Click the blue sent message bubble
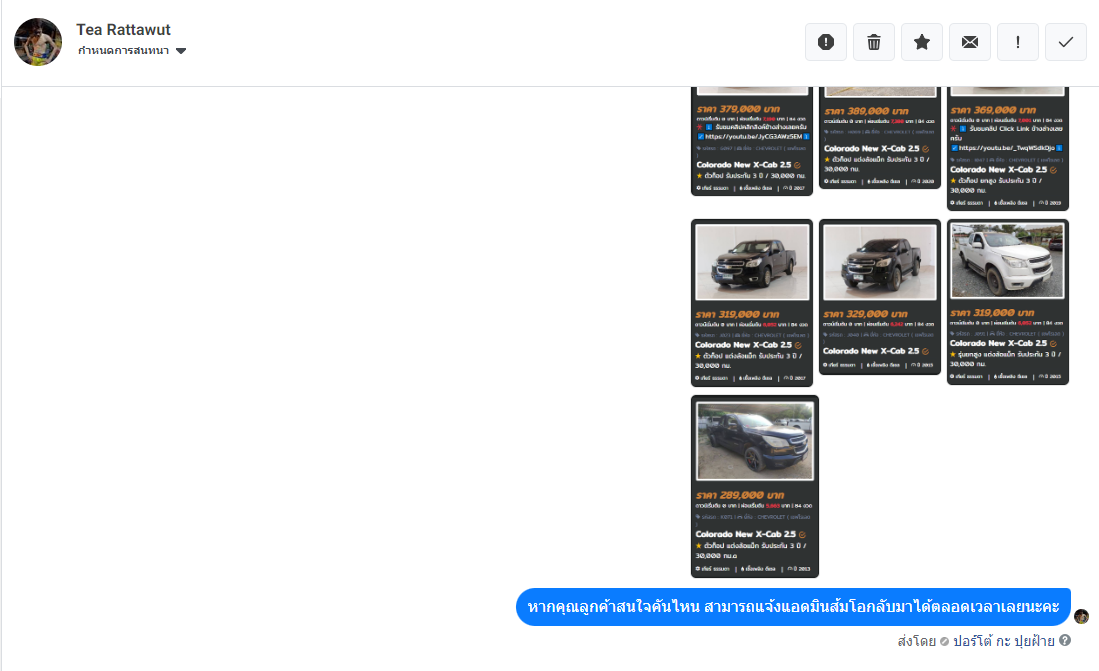Image resolution: width=1099 pixels, height=671 pixels. tap(793, 607)
